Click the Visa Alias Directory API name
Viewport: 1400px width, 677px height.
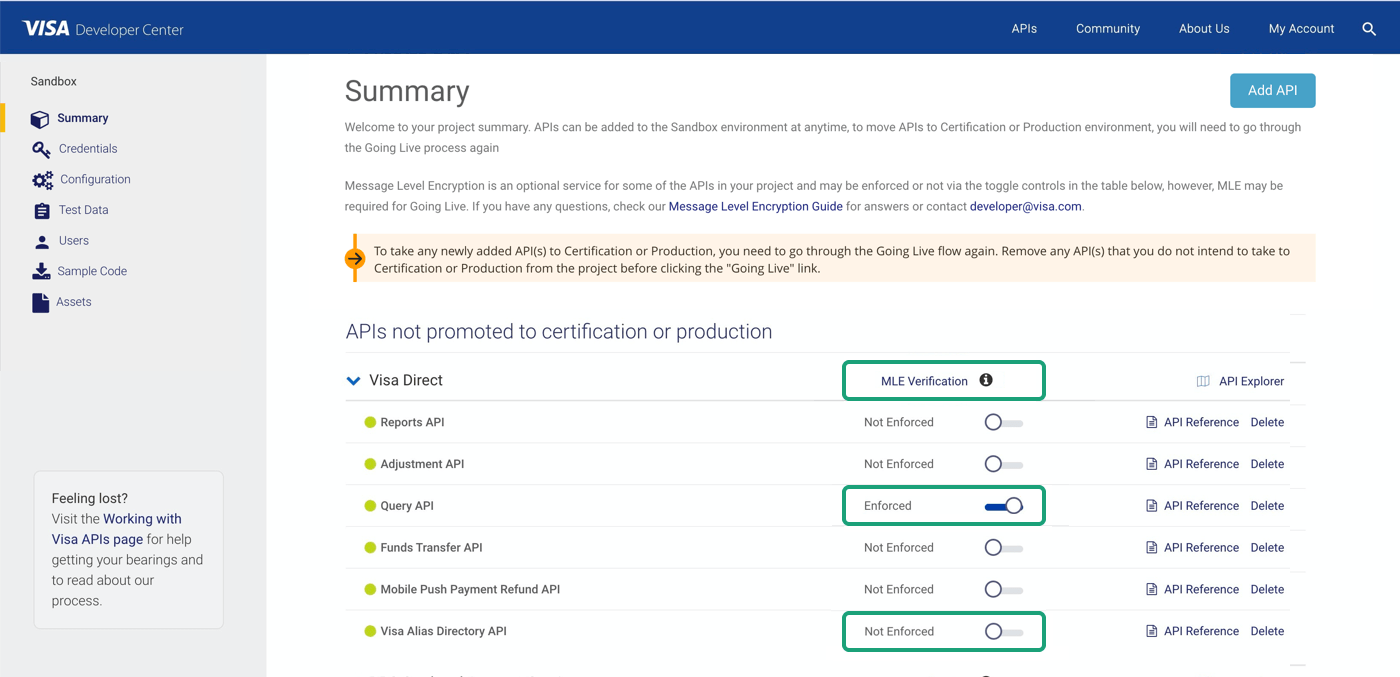[443, 632]
